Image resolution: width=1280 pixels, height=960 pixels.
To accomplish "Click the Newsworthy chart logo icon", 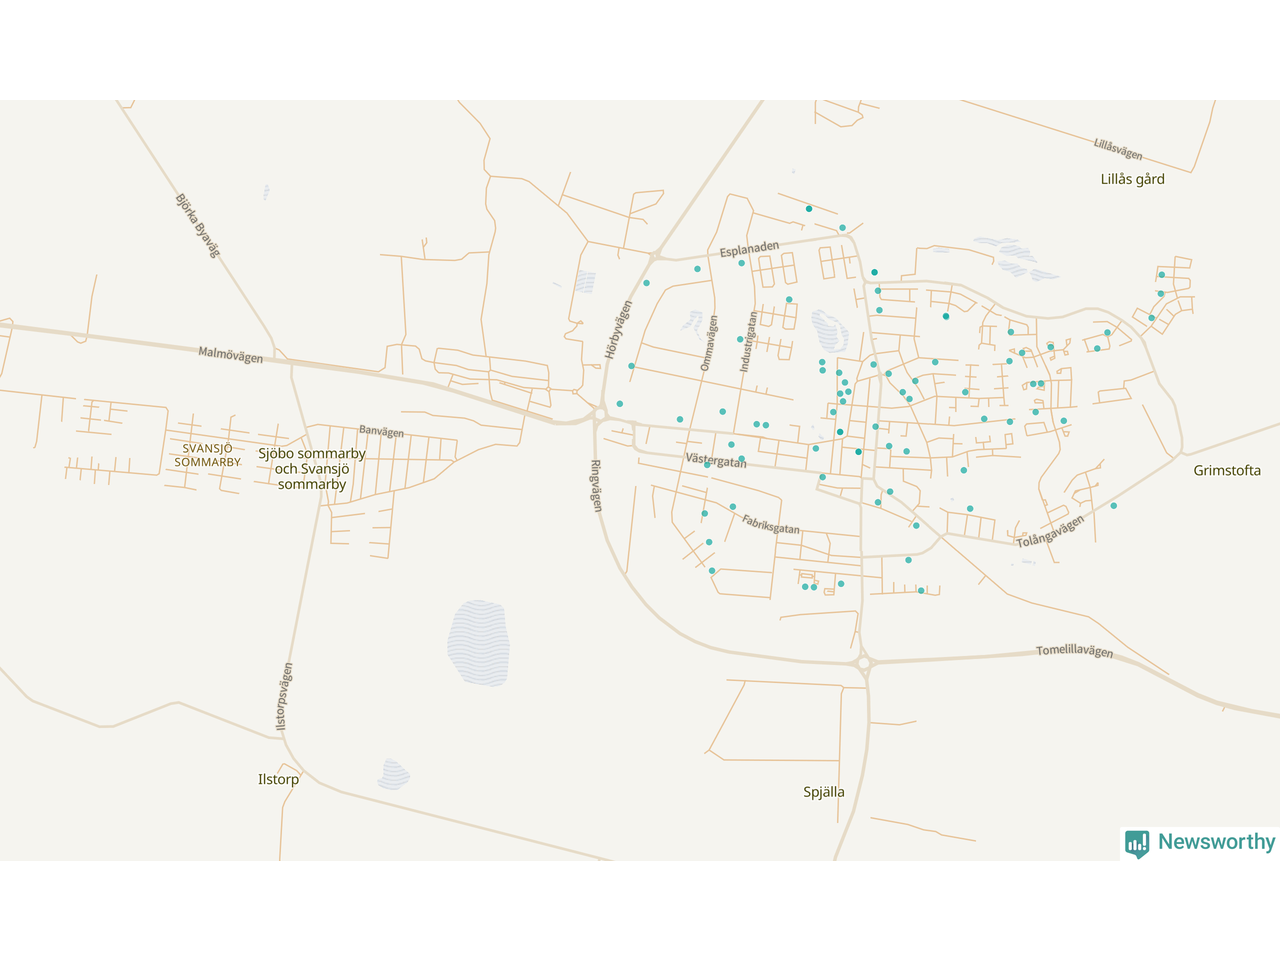I will click(x=1137, y=843).
